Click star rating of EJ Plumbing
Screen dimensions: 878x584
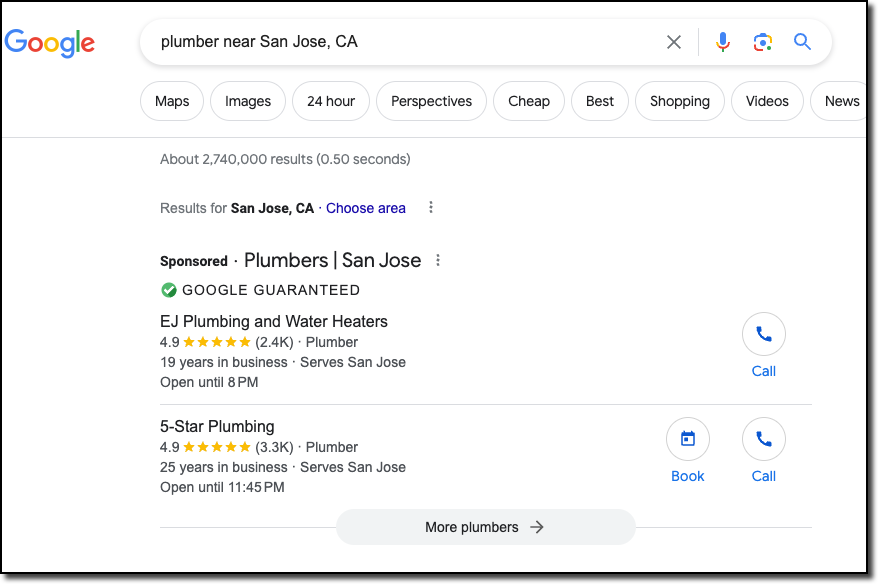click(x=217, y=342)
